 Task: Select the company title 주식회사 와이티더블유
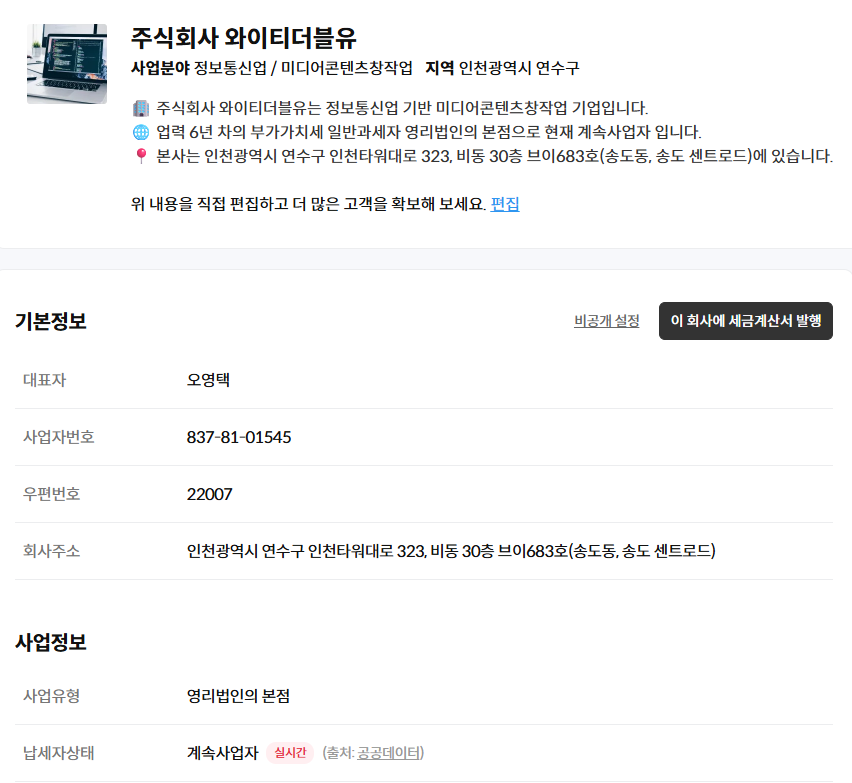(243, 38)
